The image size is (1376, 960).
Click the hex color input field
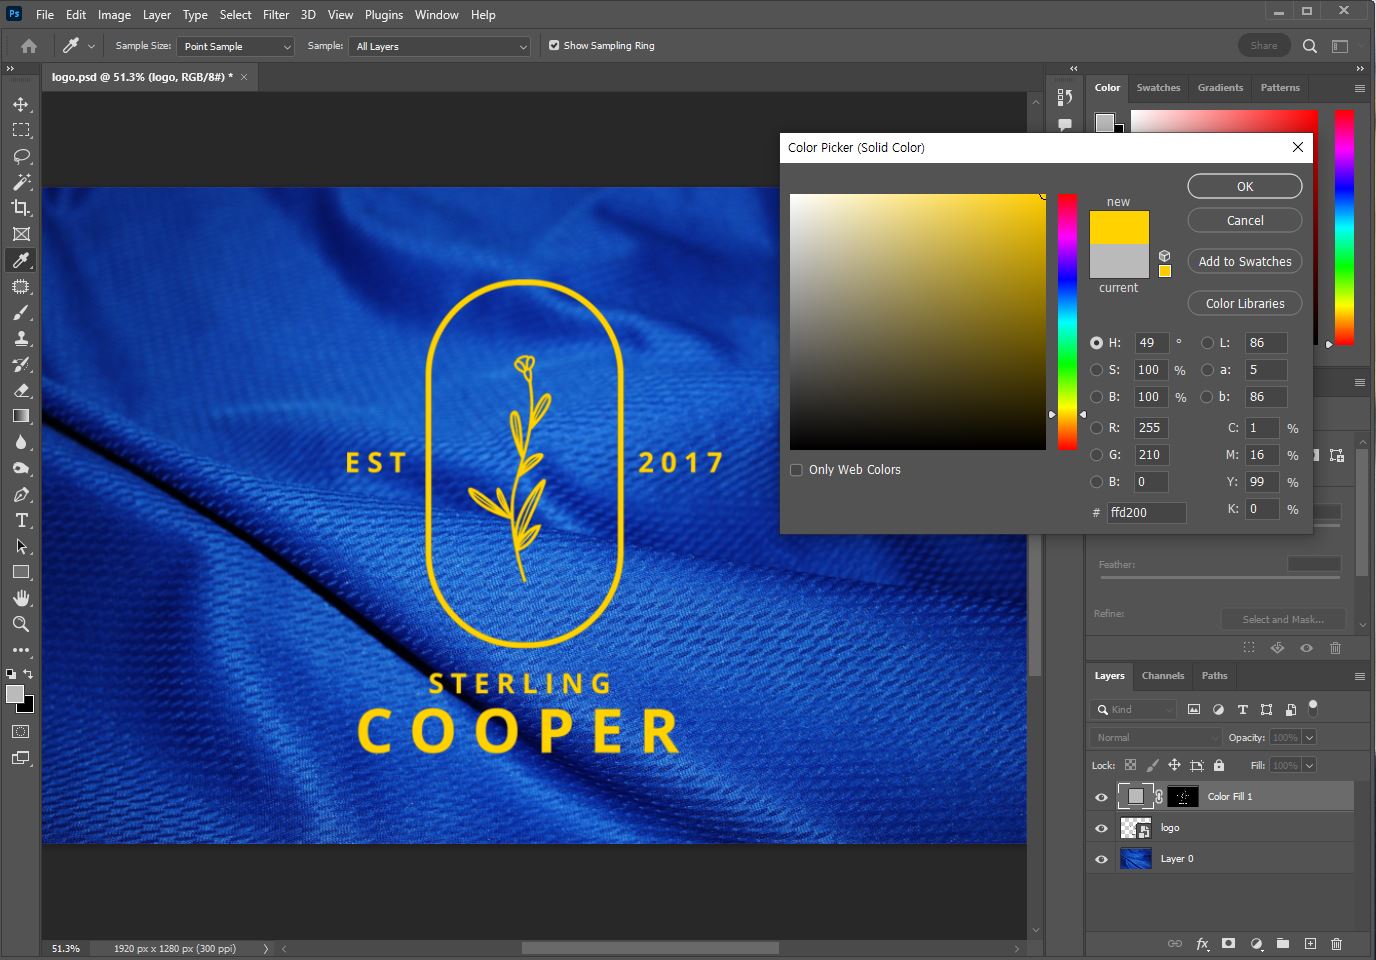tap(1146, 513)
